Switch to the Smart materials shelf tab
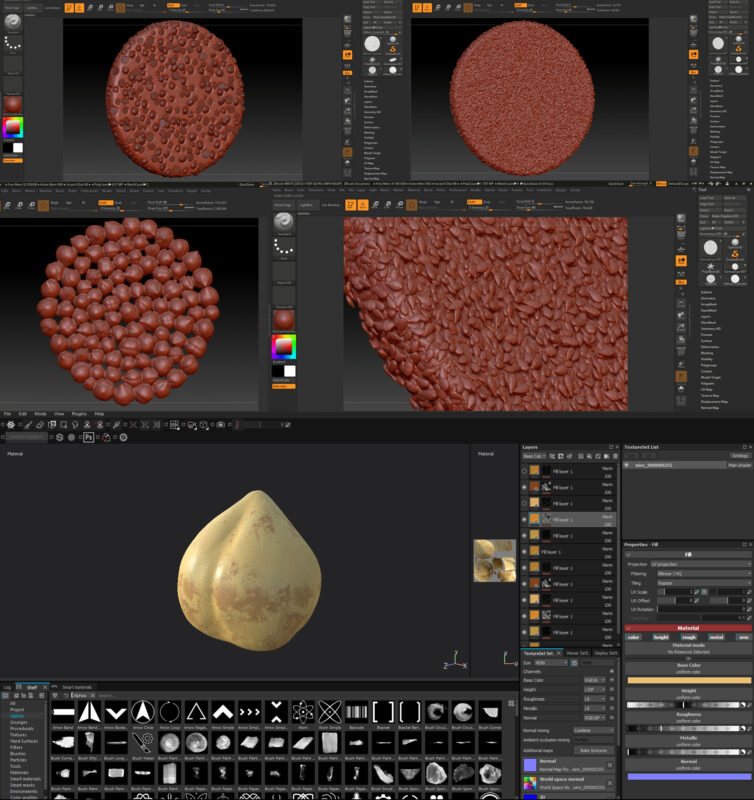 [x=77, y=687]
